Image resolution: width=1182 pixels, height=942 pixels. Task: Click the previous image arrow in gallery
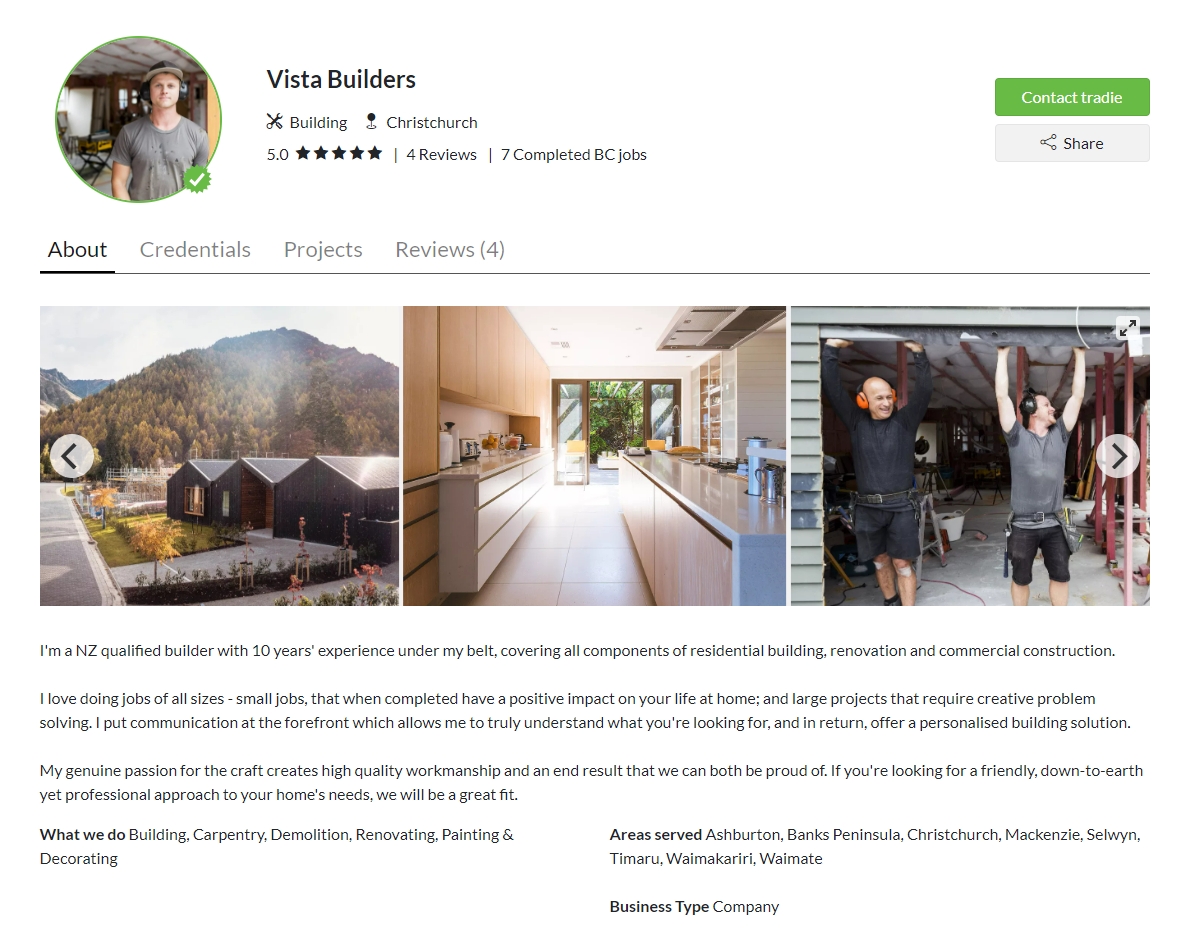point(72,456)
